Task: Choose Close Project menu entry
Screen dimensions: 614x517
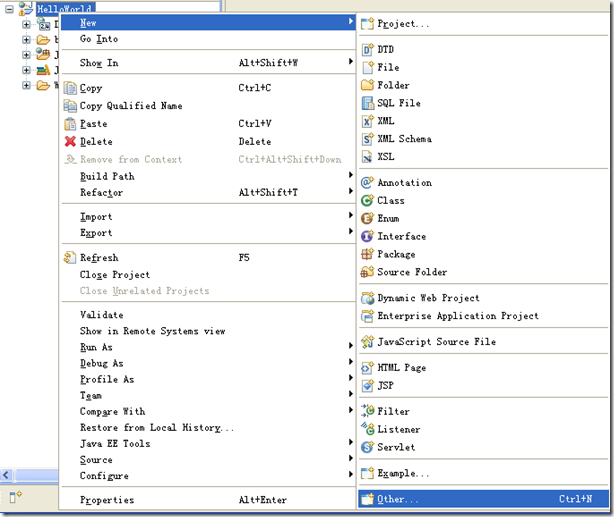Action: 208,275
